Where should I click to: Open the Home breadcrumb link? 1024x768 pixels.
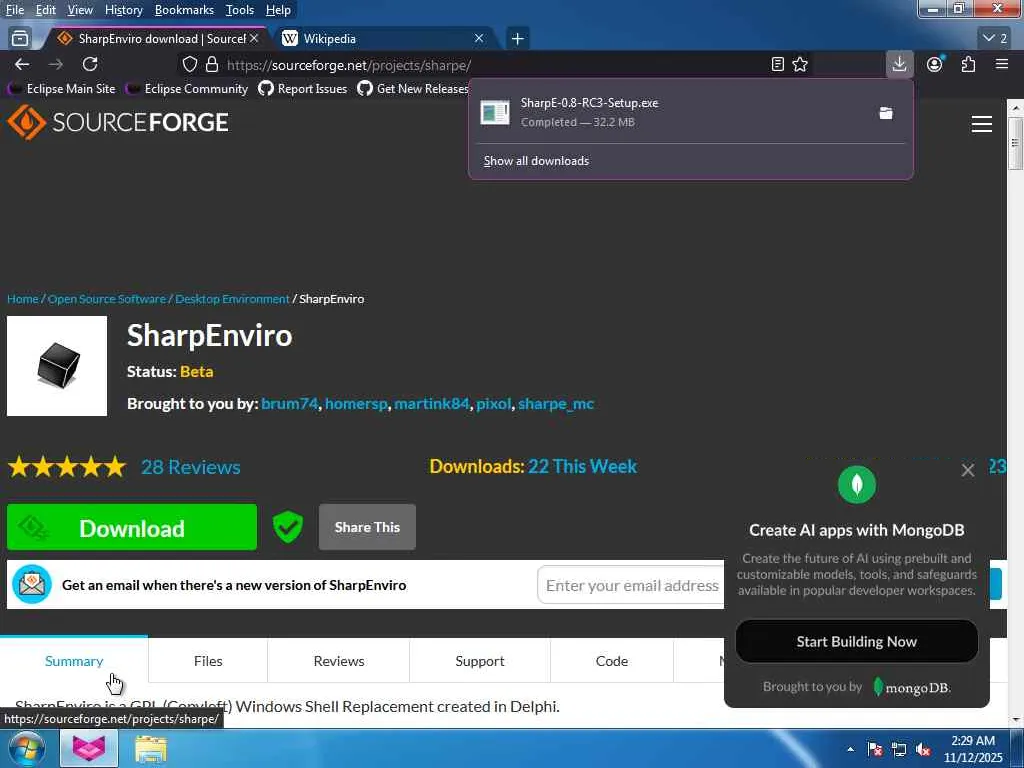click(x=23, y=298)
